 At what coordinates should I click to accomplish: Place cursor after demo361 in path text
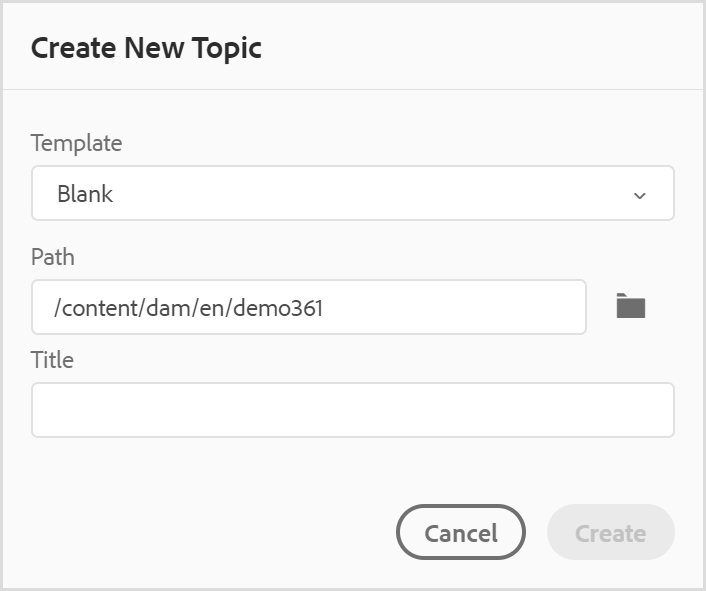pos(324,308)
